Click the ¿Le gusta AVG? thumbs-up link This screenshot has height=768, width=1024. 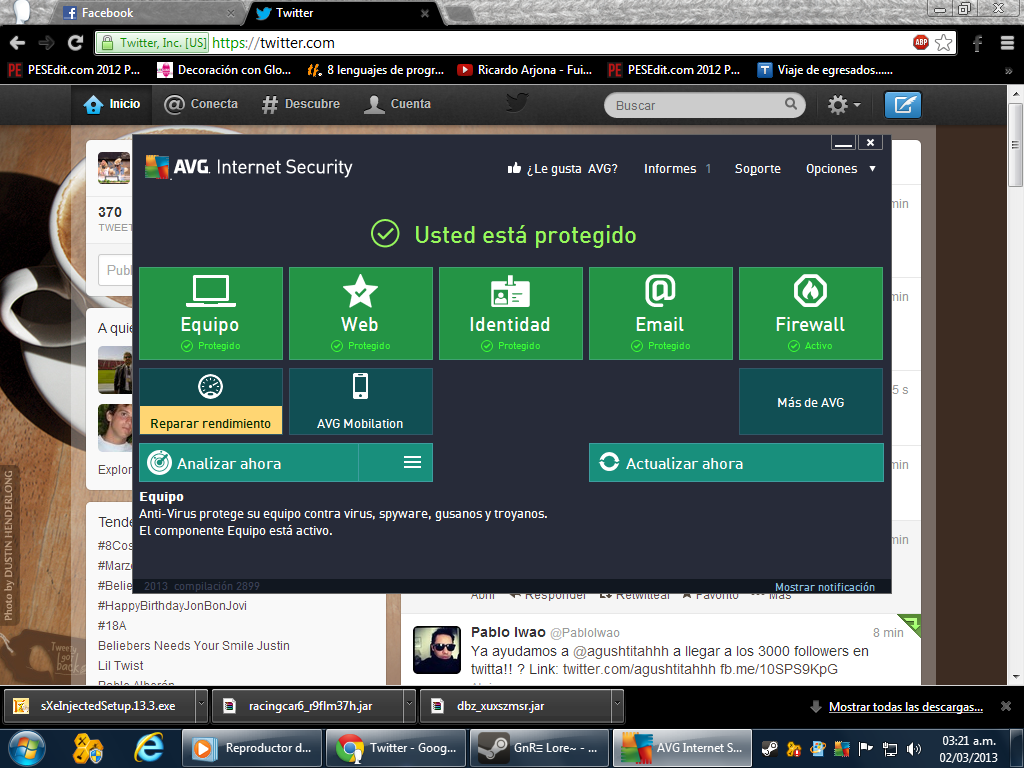tap(562, 168)
